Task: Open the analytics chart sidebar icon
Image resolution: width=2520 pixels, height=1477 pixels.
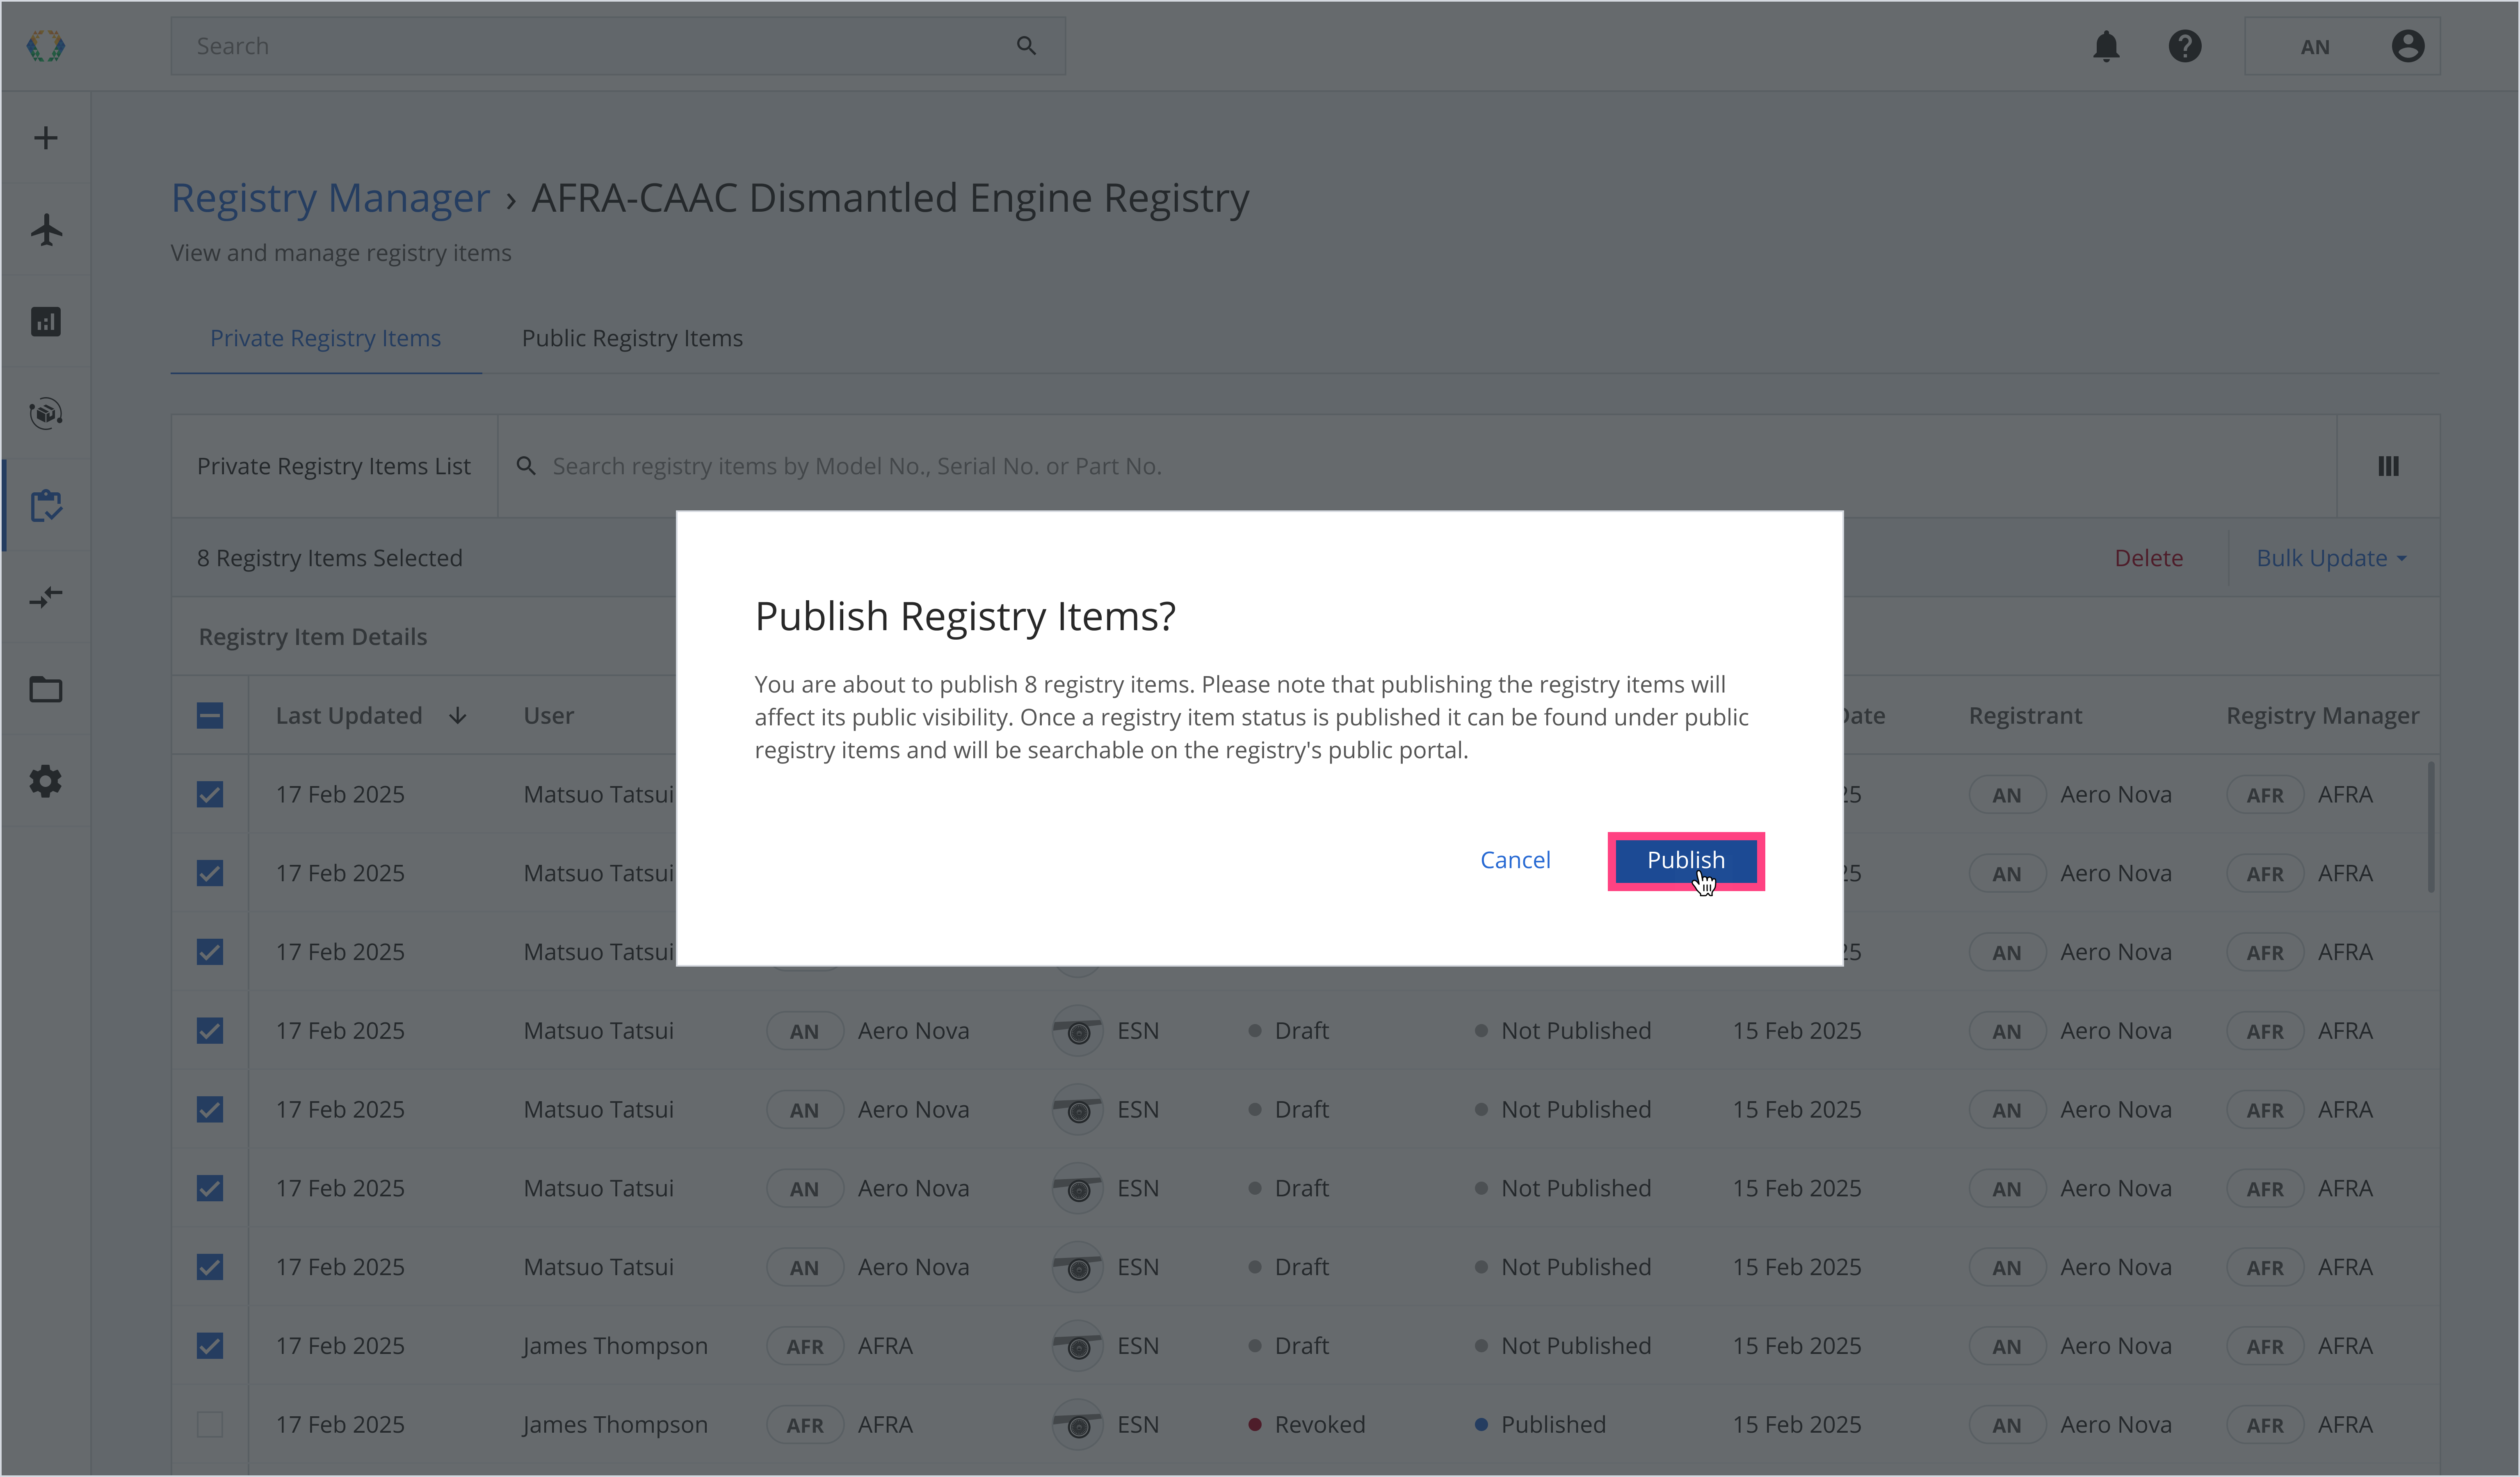Action: click(x=46, y=322)
